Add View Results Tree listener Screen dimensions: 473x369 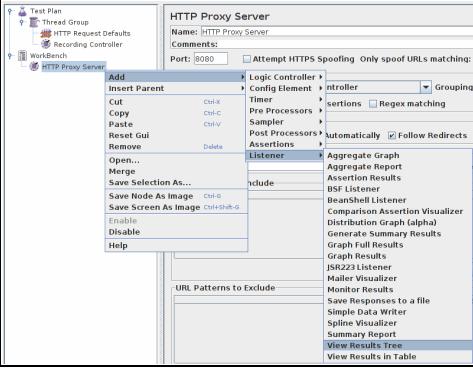click(398, 345)
